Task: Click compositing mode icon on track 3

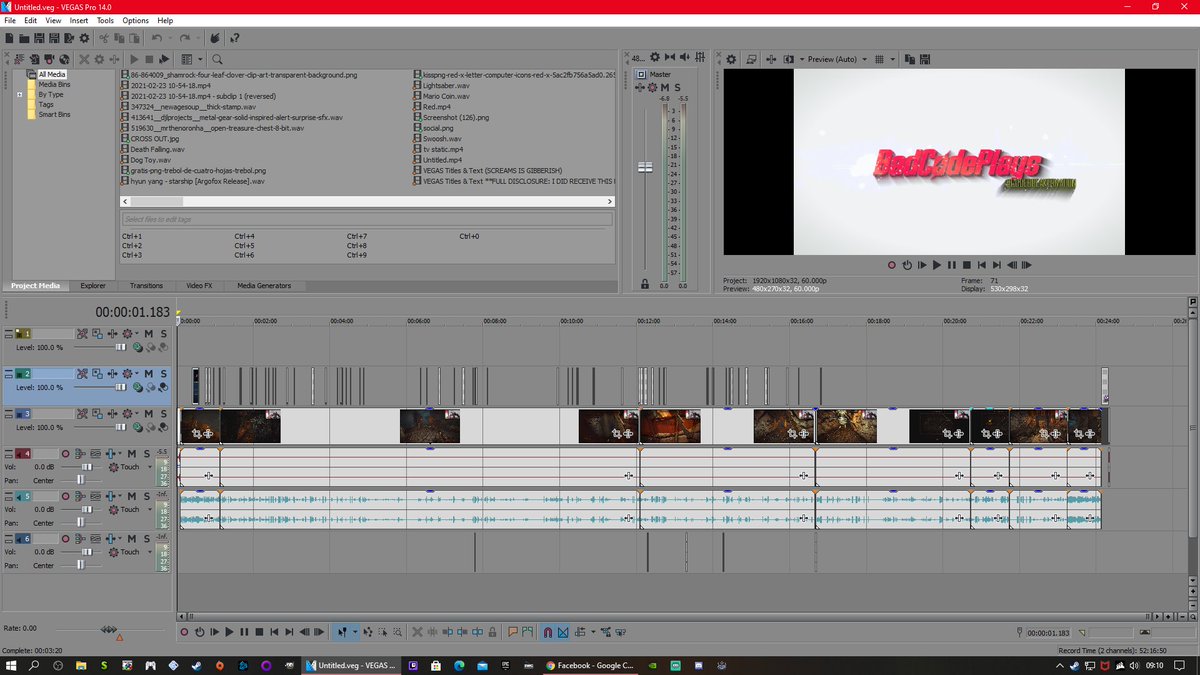Action: 137,427
